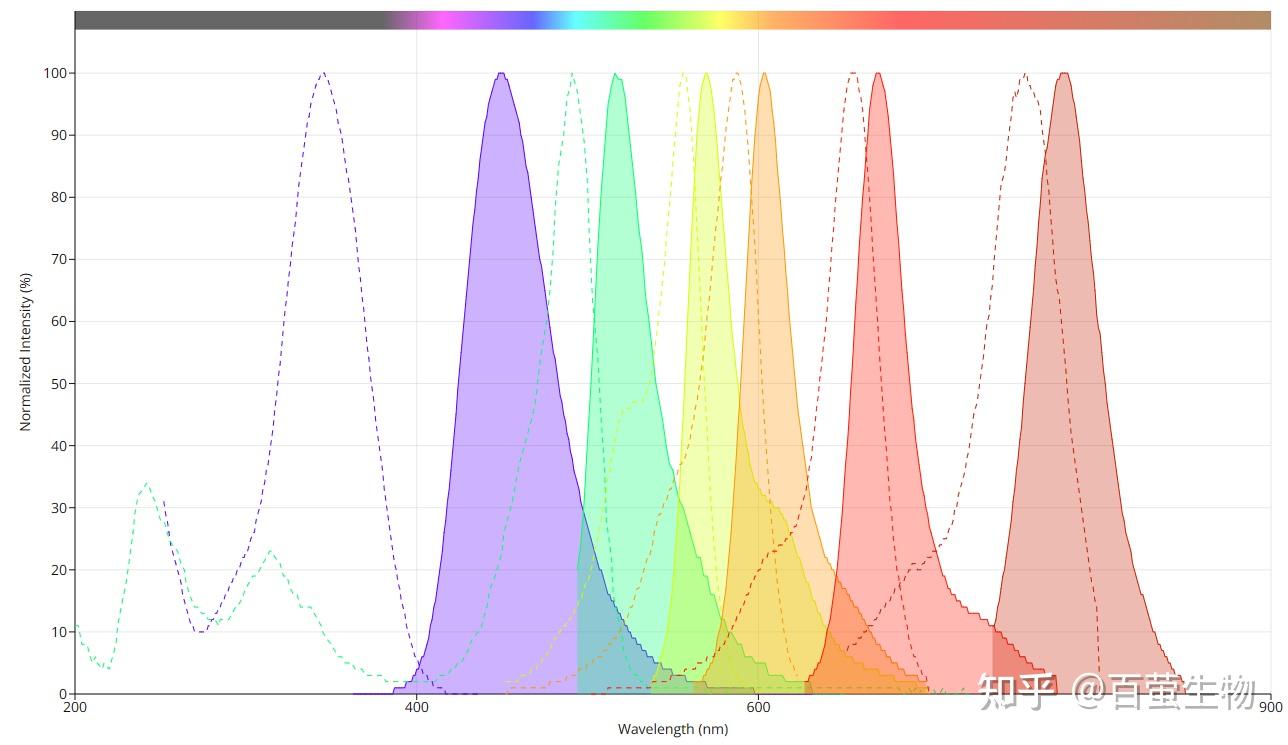Select the y-axis tick label "40"
The height and width of the screenshot is (745, 1288).
(x=58, y=445)
